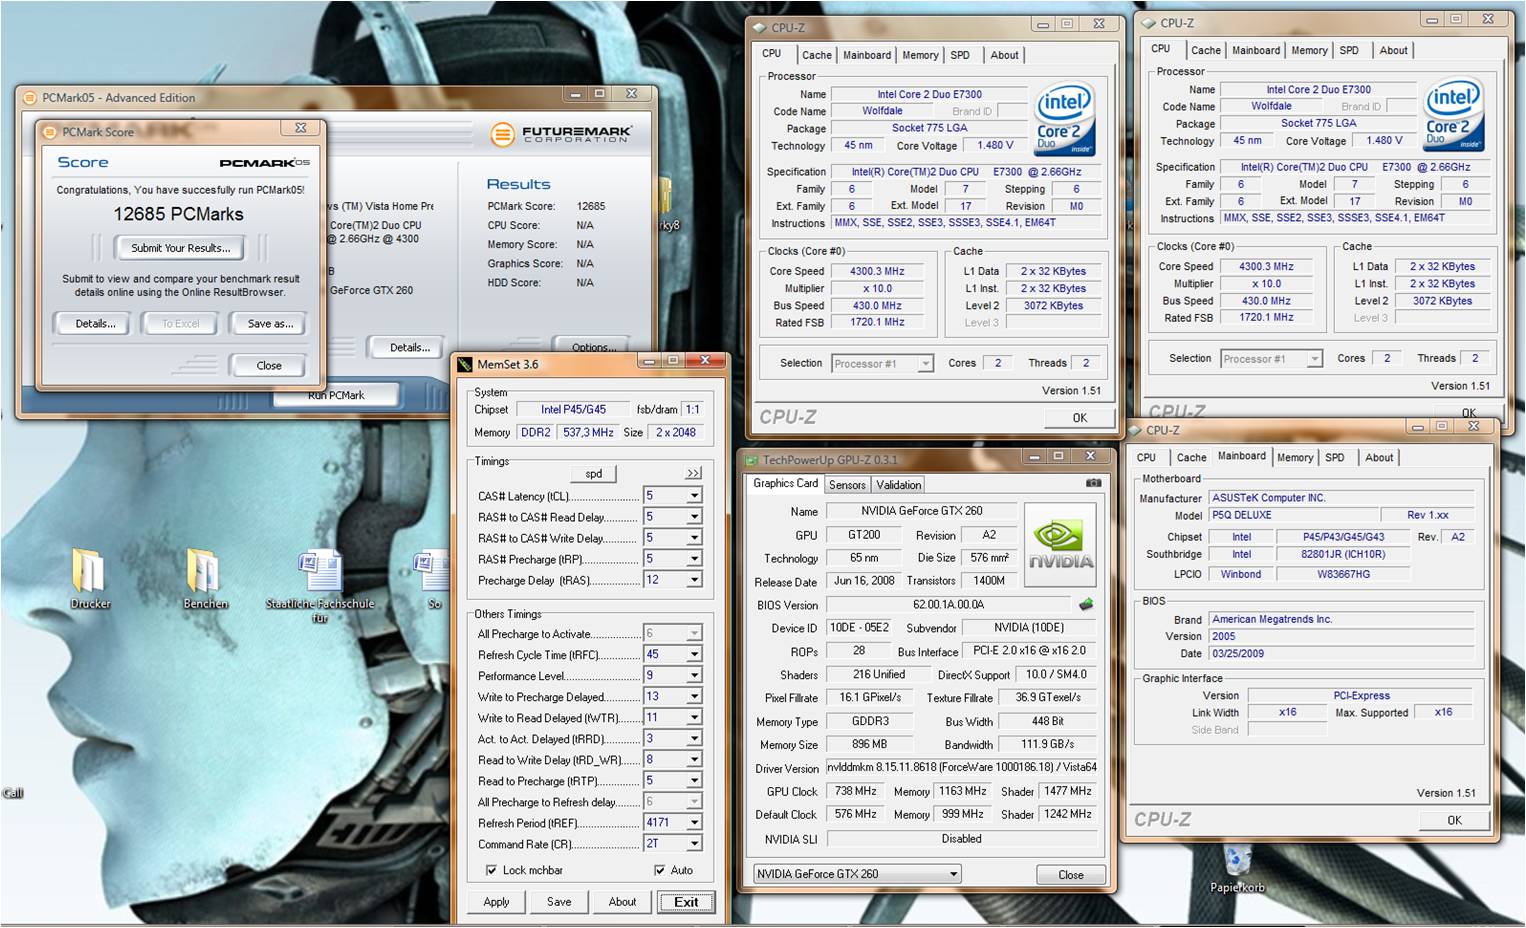
Task: Open Performance Level dropdown in MemSet
Action: (694, 675)
